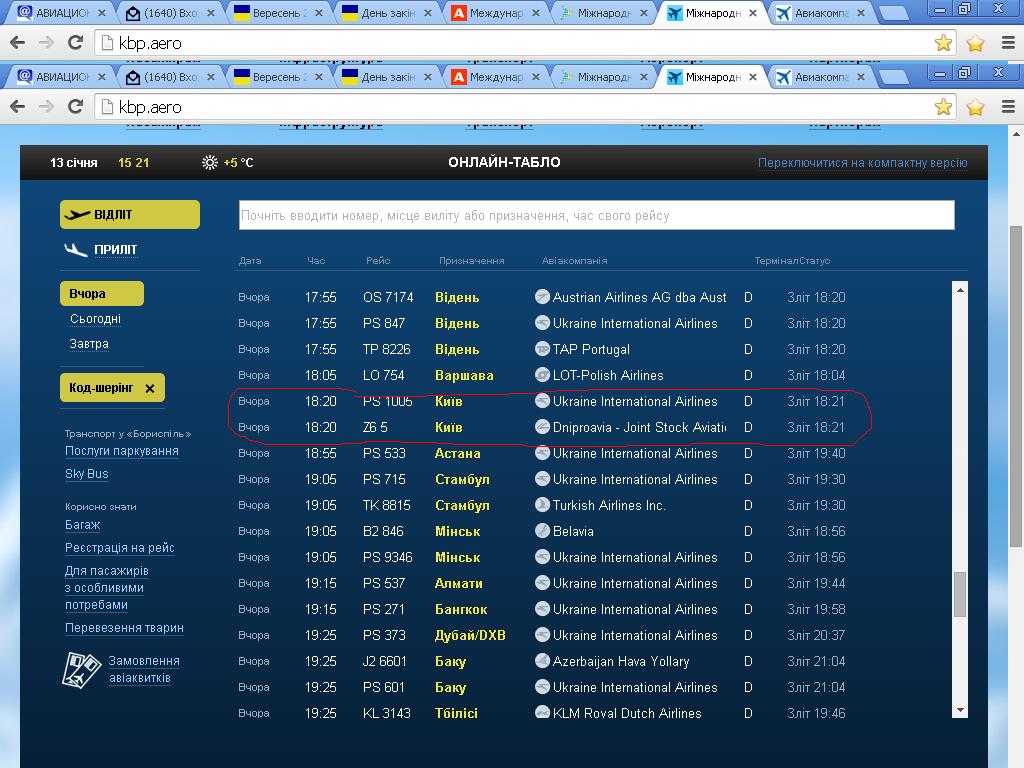Click the Belavia airline logo icon
Screen dimensions: 1024x768
click(x=543, y=531)
